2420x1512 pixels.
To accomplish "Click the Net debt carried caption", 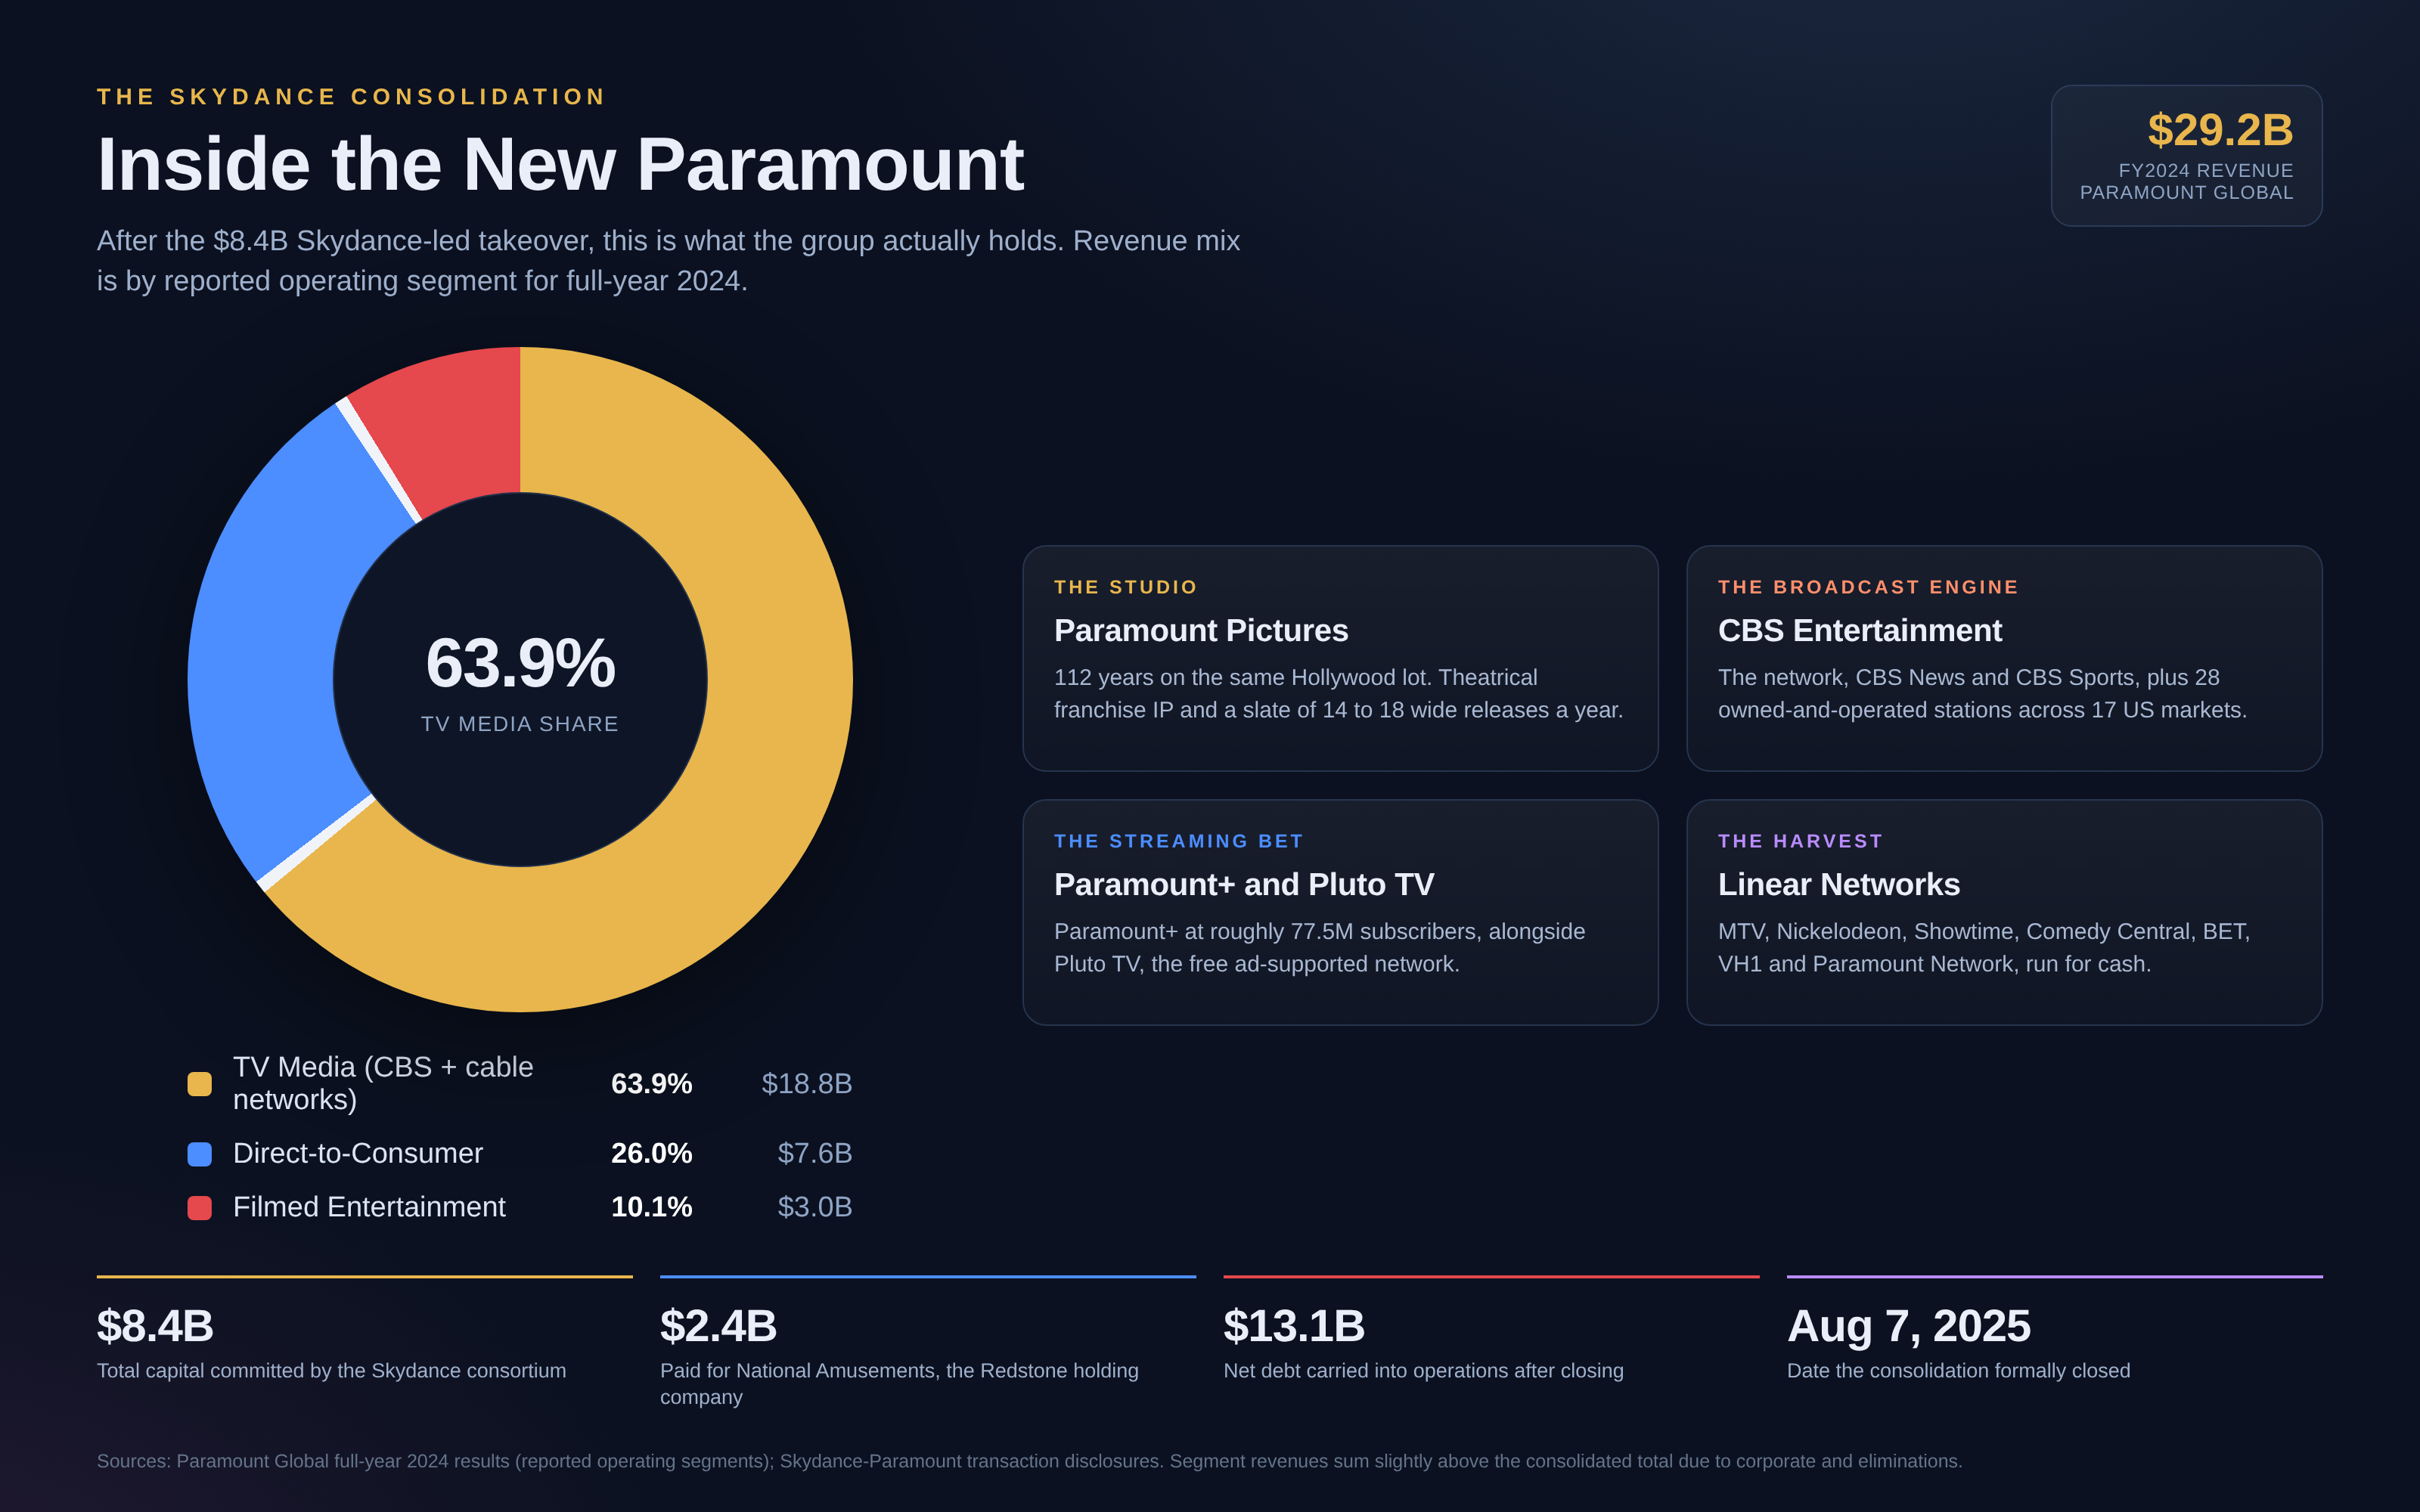I will point(1424,1371).
